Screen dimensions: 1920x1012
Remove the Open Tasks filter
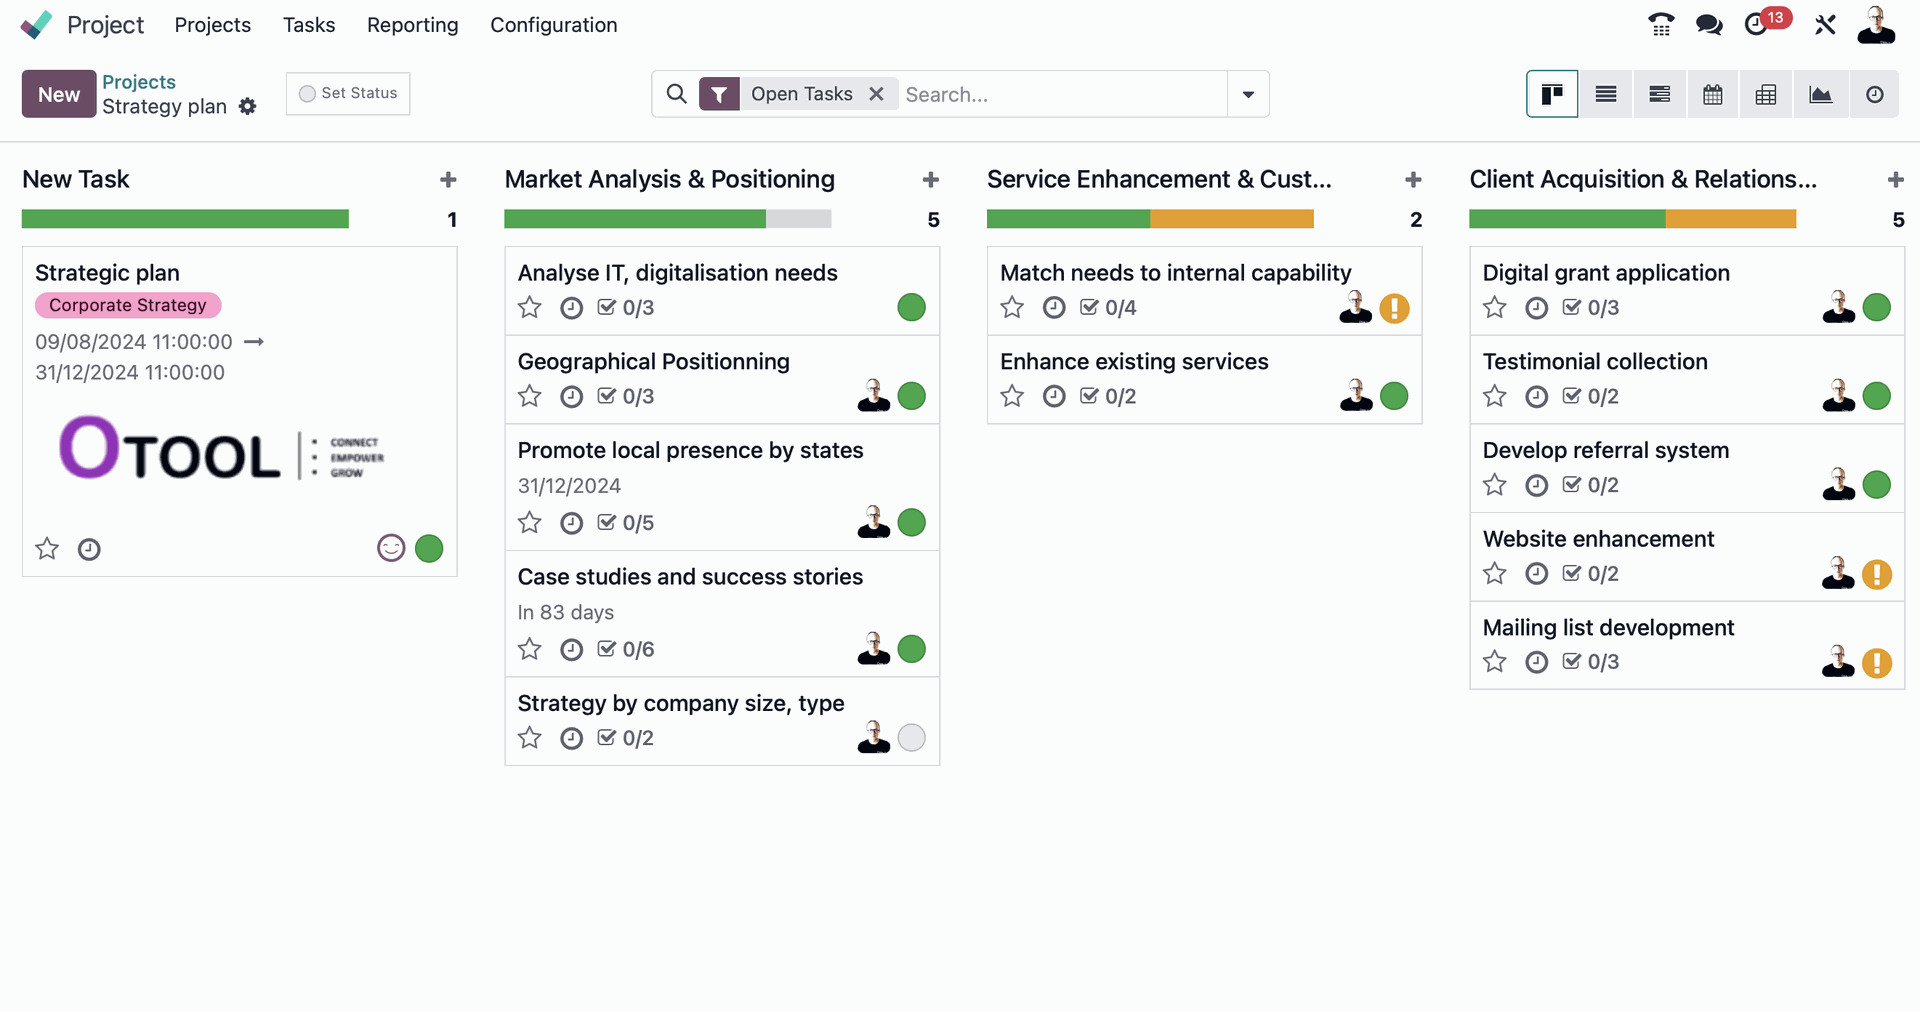876,93
